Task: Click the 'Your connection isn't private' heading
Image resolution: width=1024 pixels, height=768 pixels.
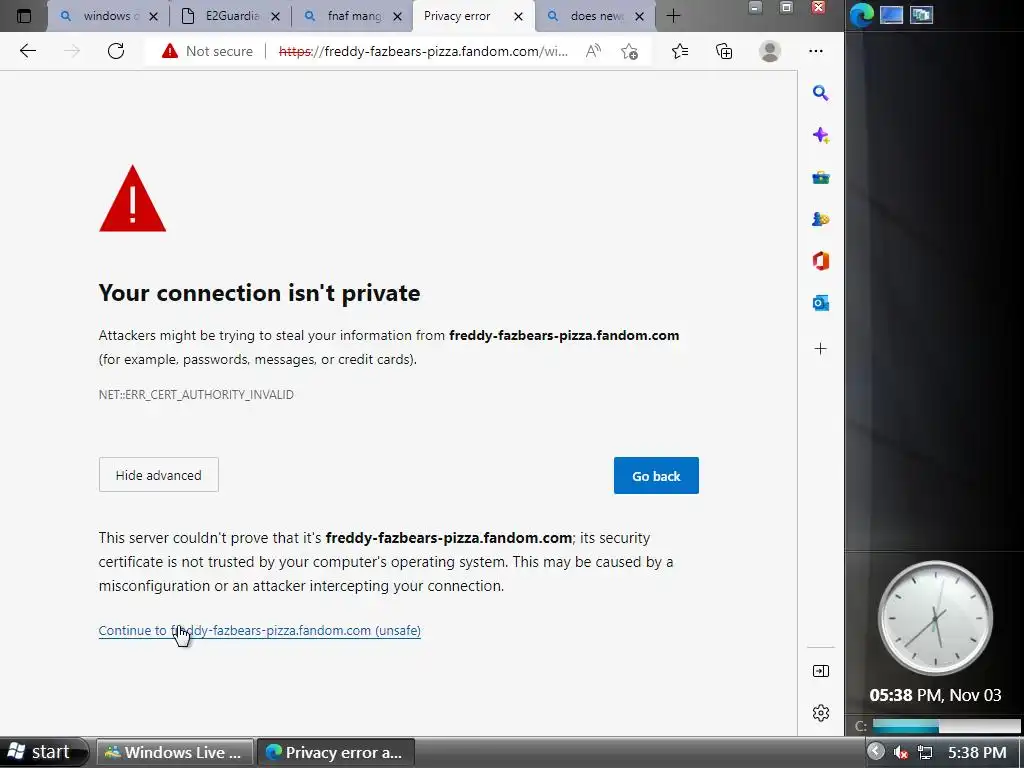Action: tap(259, 293)
